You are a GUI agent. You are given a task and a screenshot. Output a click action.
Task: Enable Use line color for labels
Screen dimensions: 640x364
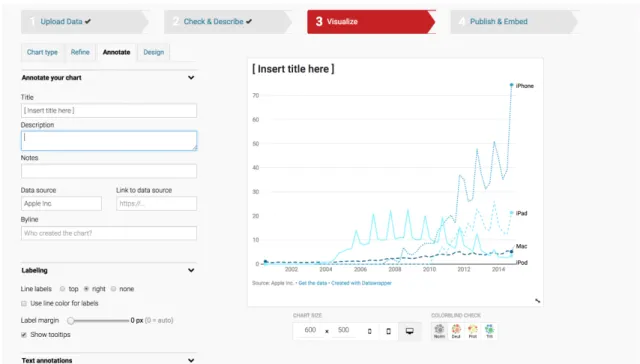[24, 303]
